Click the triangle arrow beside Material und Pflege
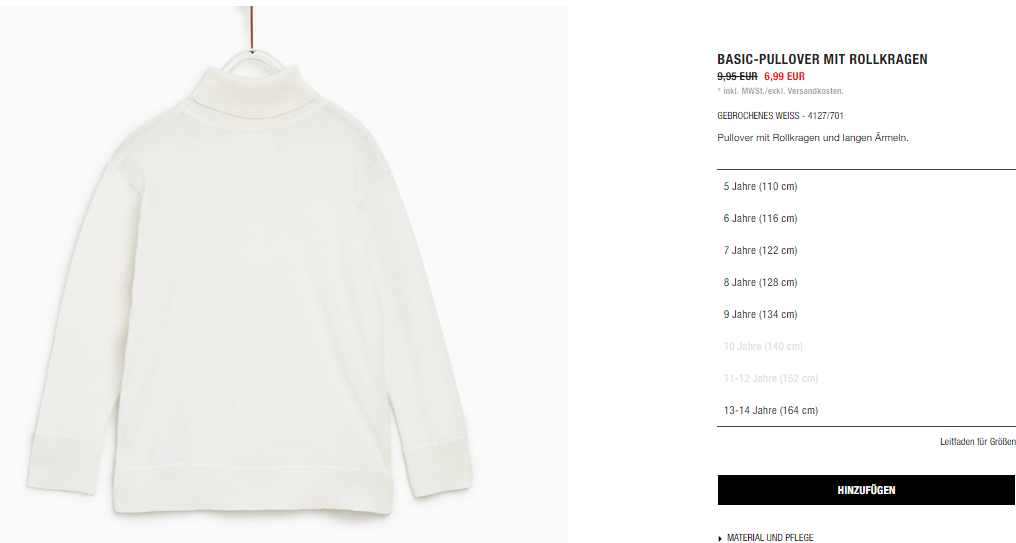Screen dimensions: 1016x543 tap(720, 538)
